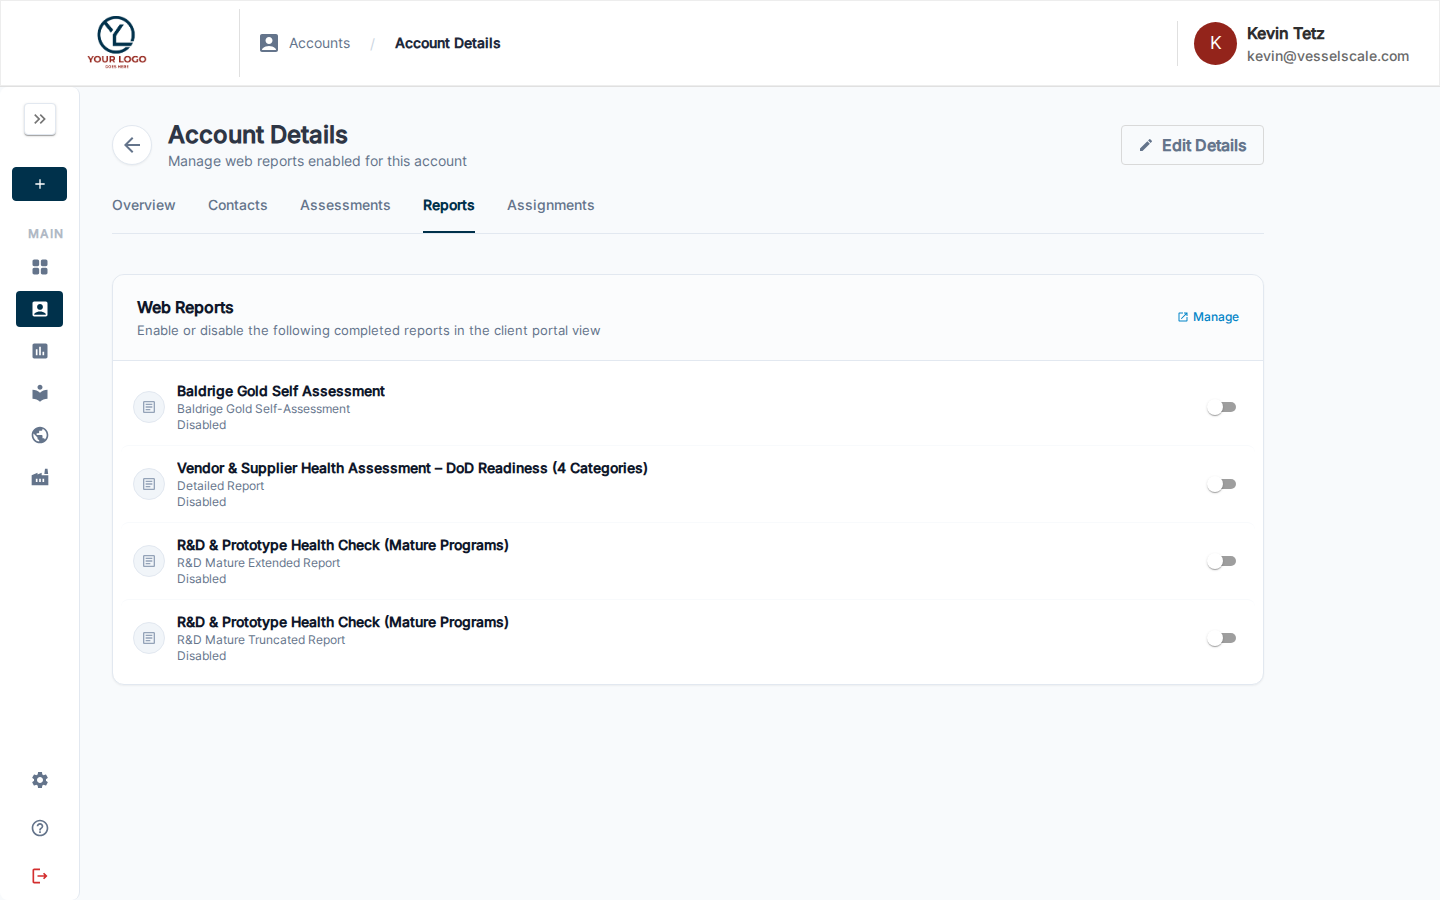Click the red logout icon
The height and width of the screenshot is (900, 1440).
(40, 876)
